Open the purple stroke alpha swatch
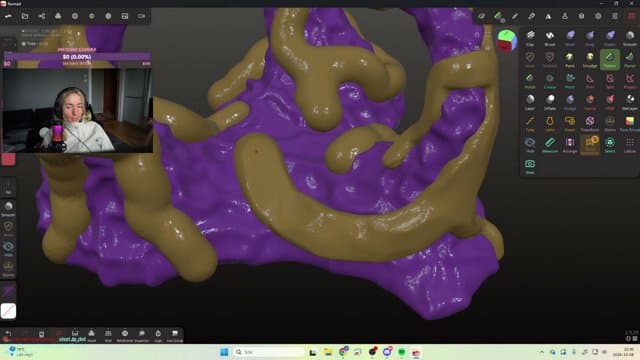The image size is (640, 360). [8, 291]
